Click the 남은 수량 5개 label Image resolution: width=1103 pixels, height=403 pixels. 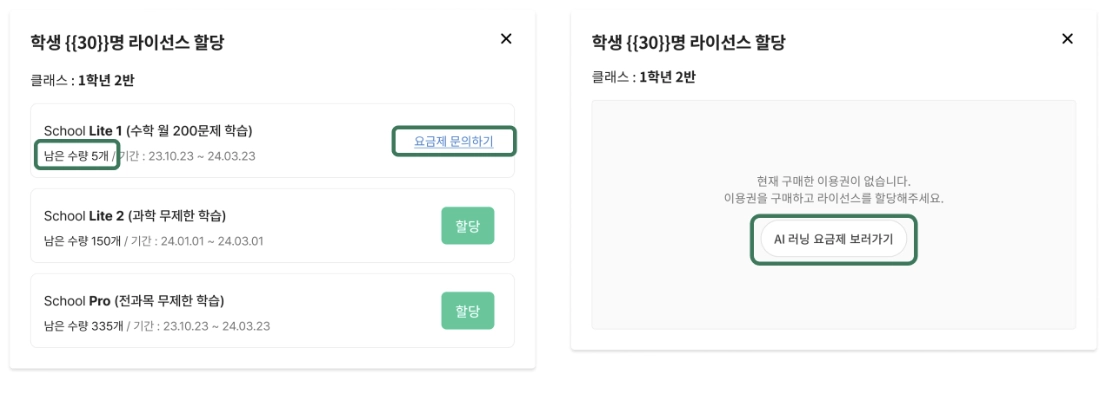click(77, 156)
